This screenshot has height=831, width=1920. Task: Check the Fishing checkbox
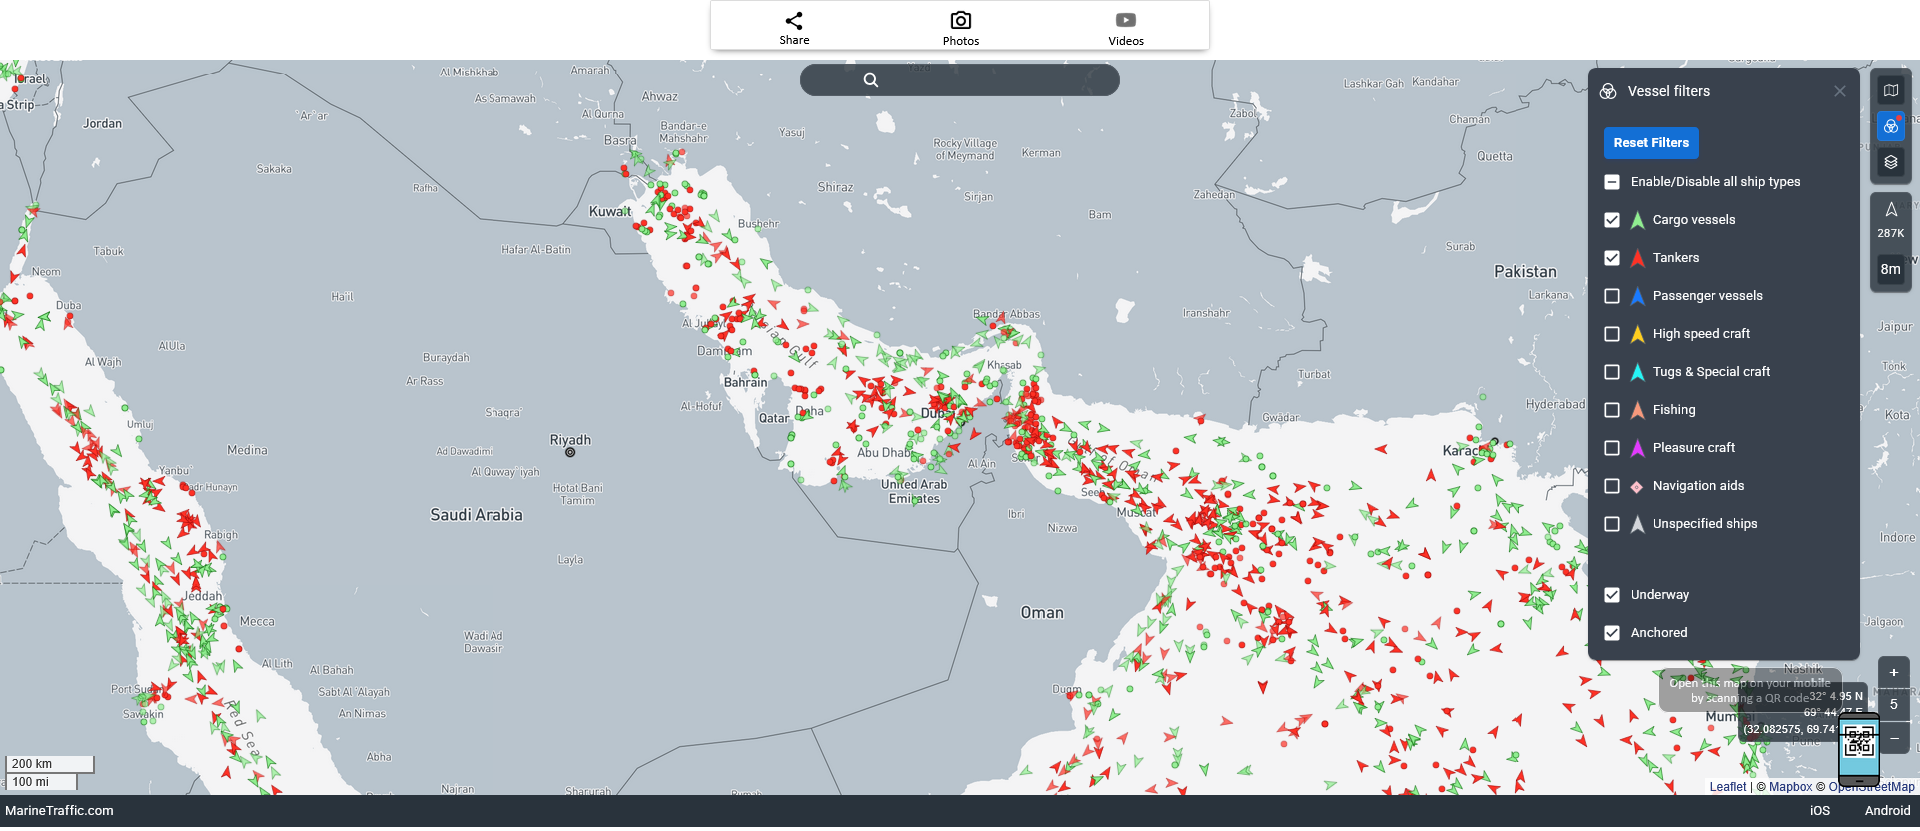(x=1612, y=410)
